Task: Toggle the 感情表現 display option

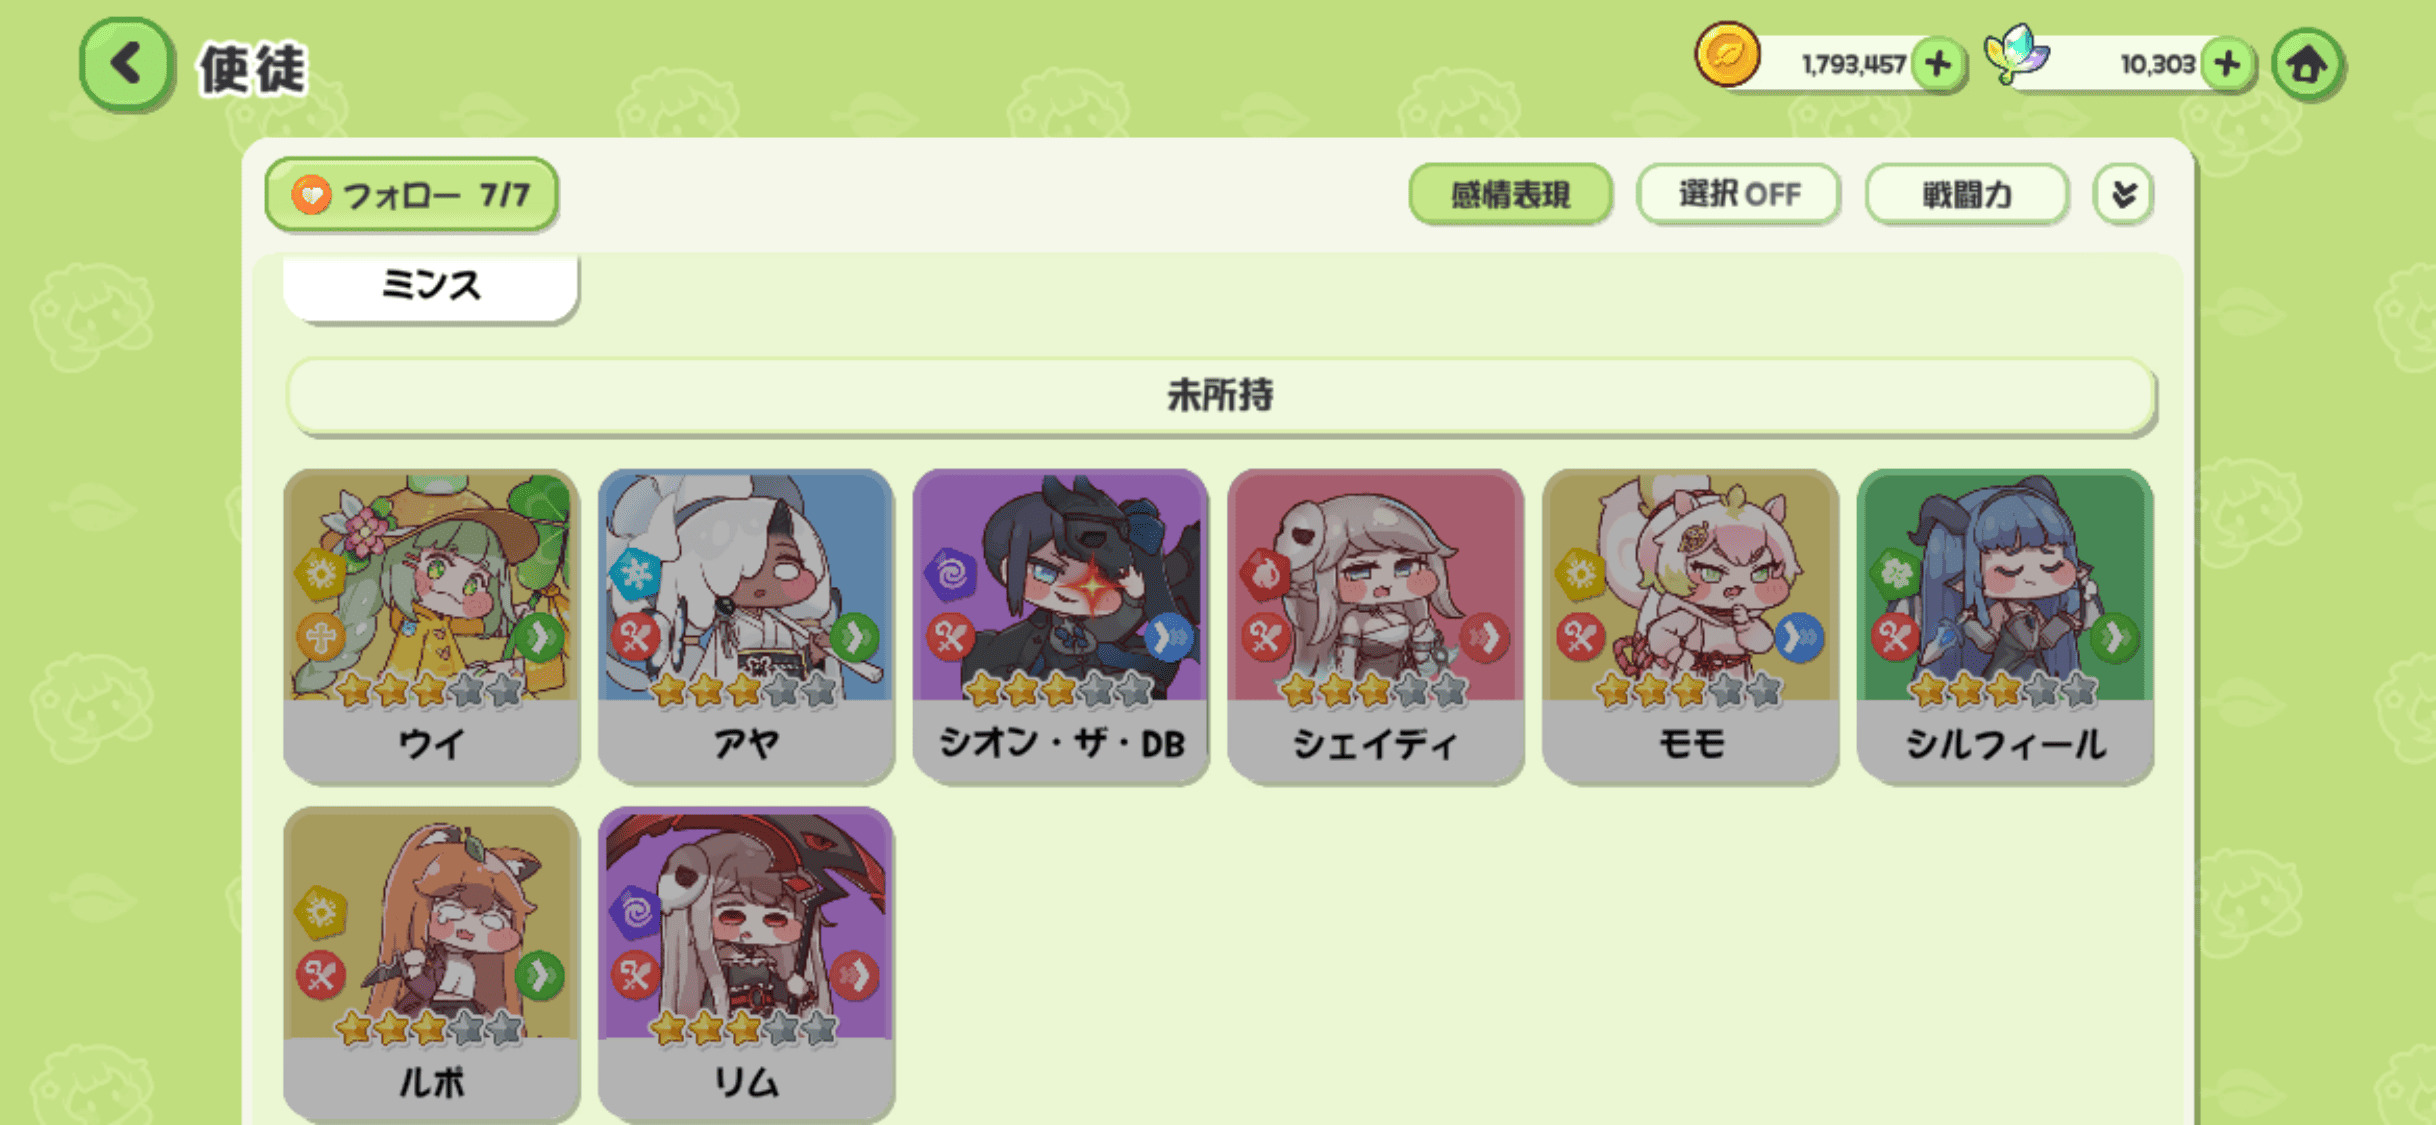Action: pos(1510,194)
